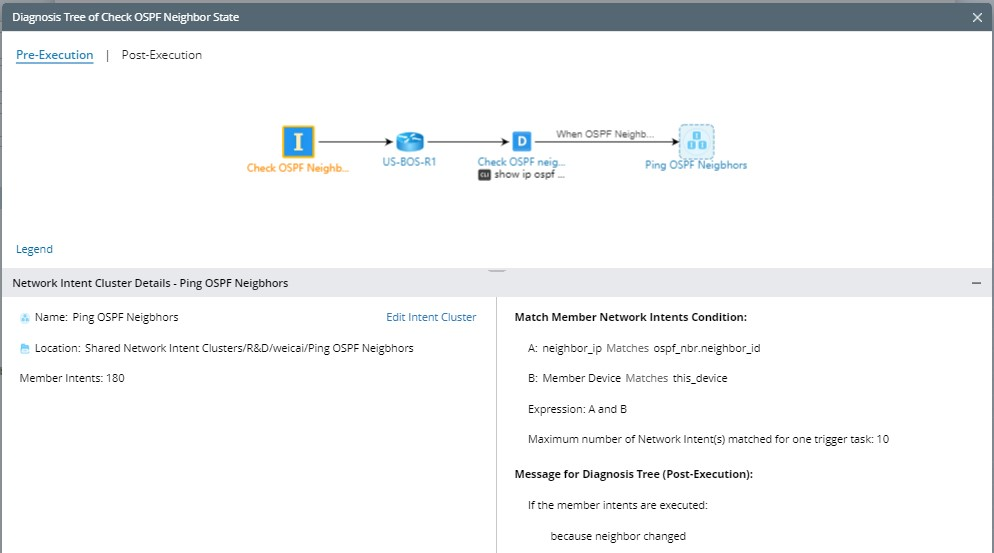Collapse the Network Intent Cluster Details panel

(x=976, y=284)
